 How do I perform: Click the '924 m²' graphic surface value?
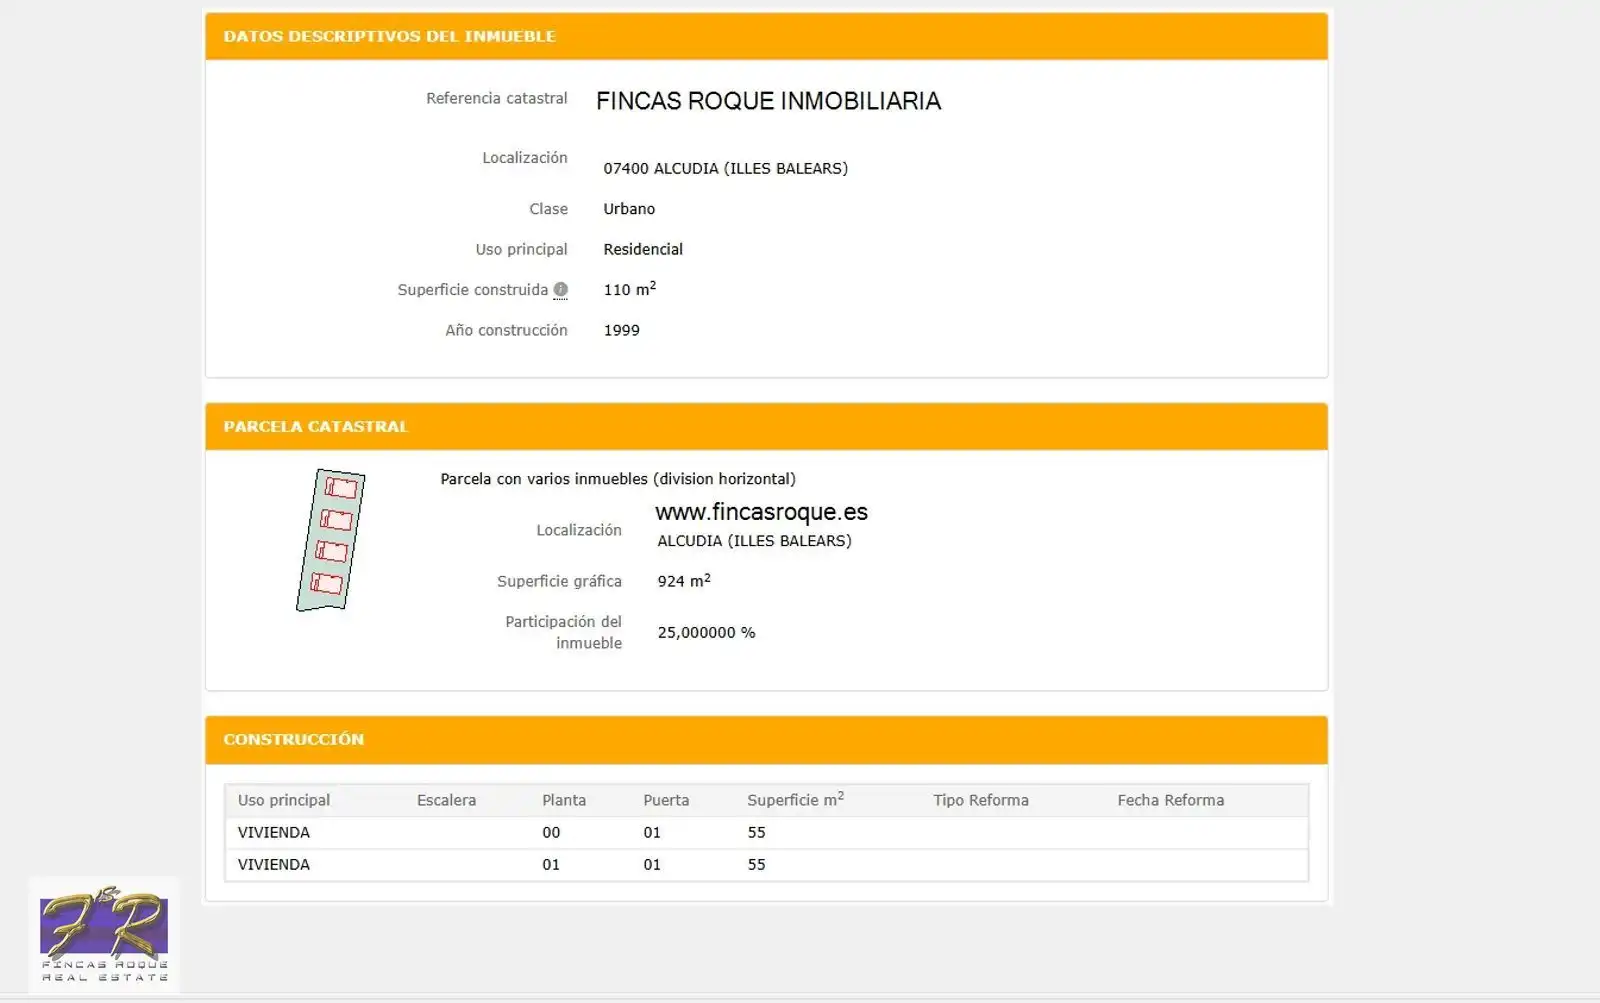click(684, 580)
